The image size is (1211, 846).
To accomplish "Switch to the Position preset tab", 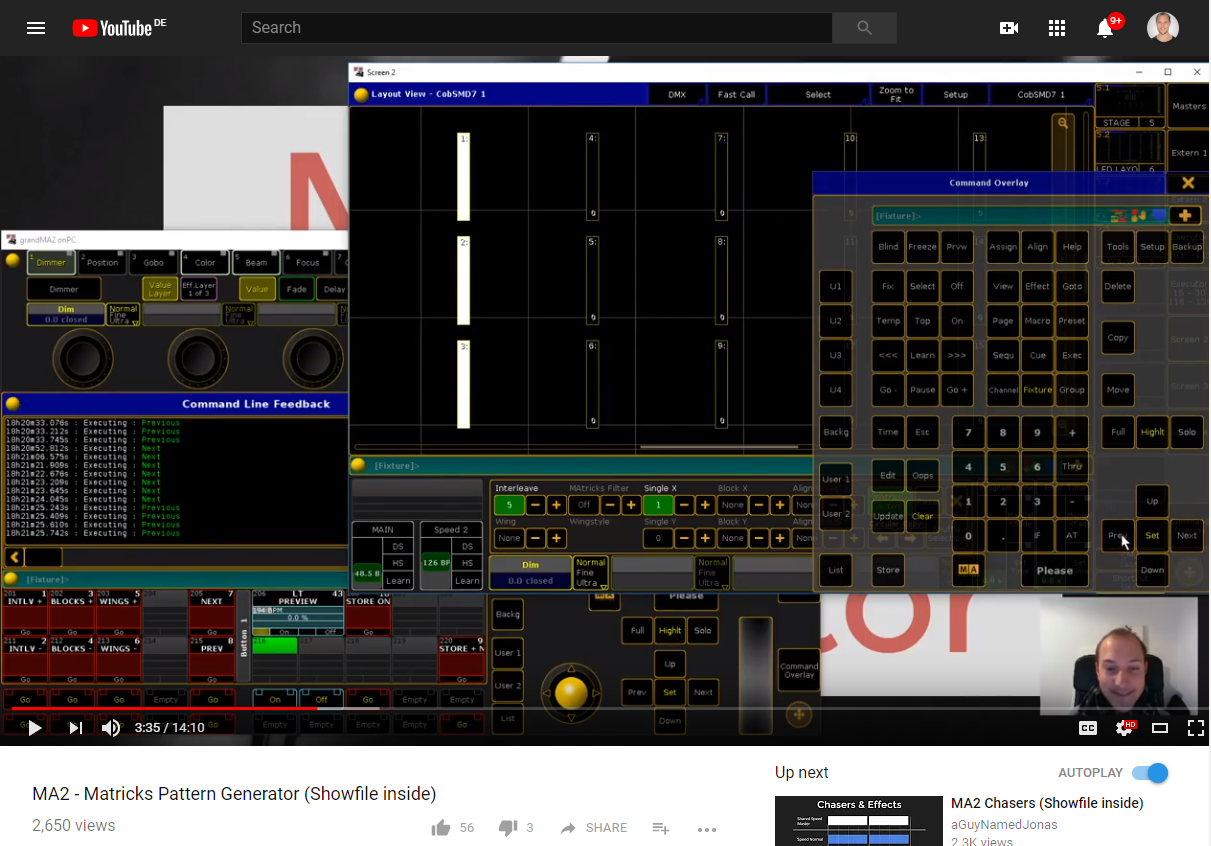I will [102, 263].
